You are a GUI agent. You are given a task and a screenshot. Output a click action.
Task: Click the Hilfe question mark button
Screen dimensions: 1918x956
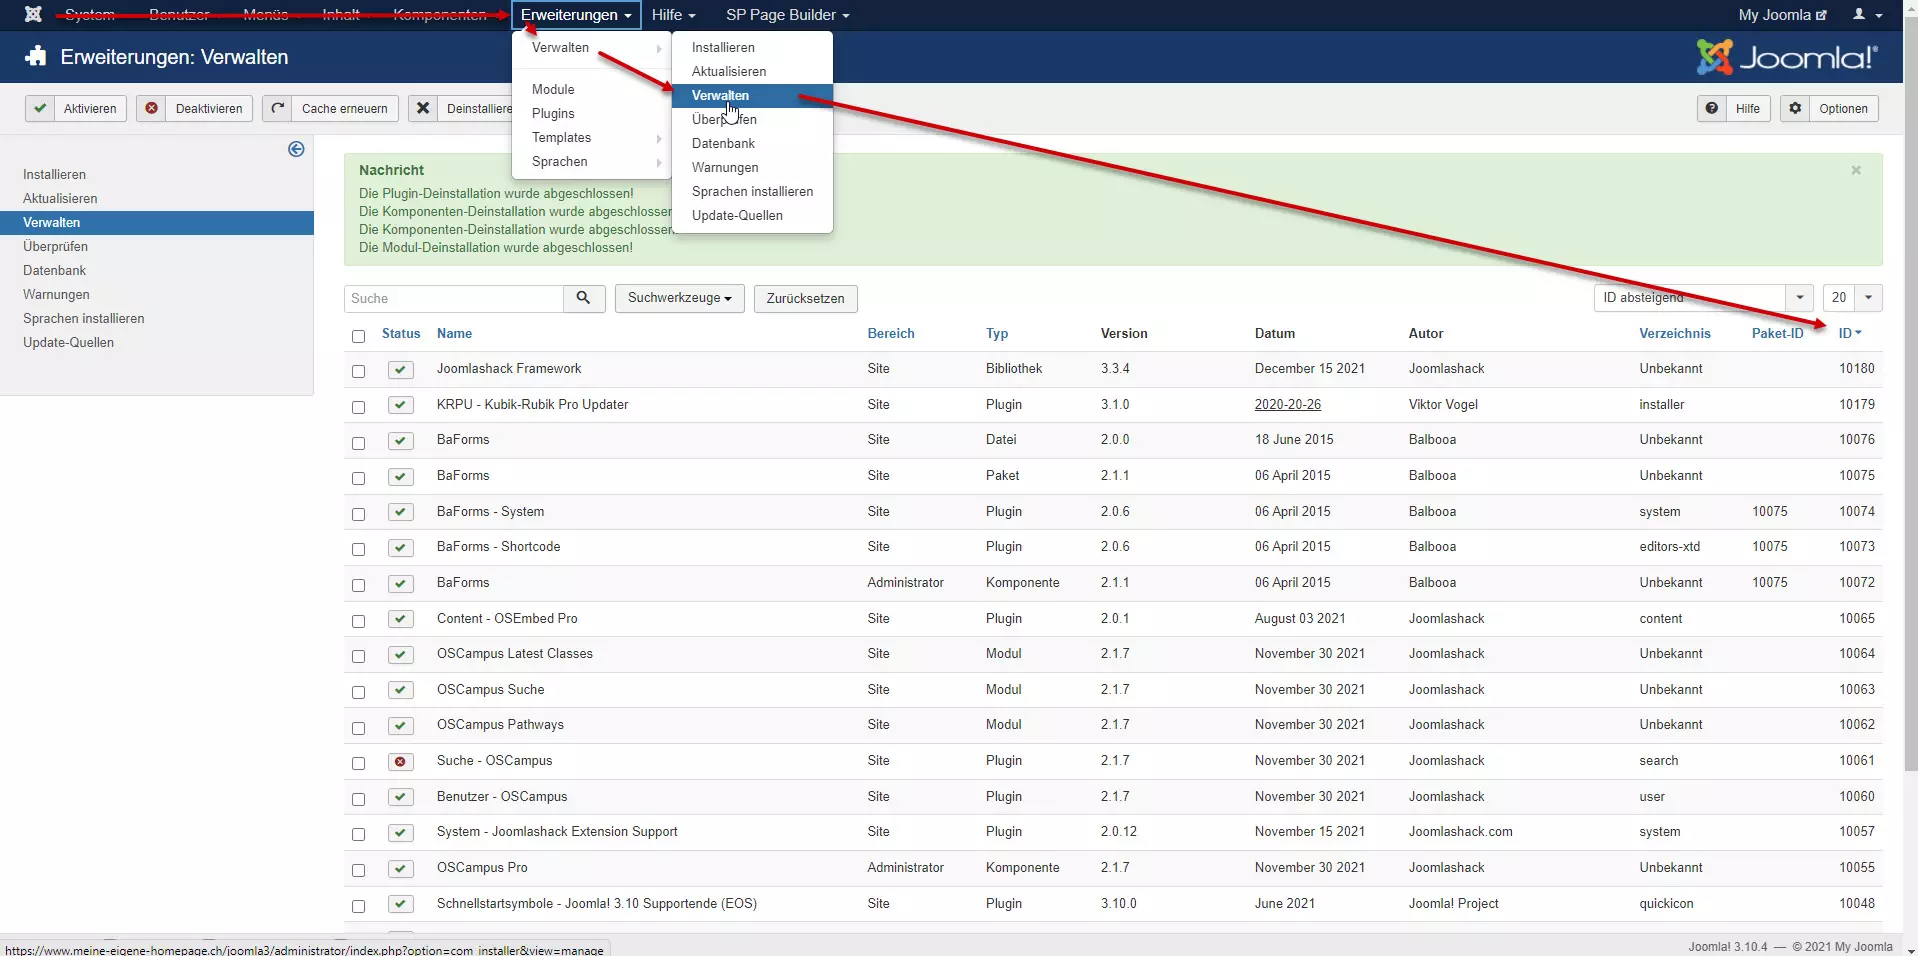coord(1733,108)
